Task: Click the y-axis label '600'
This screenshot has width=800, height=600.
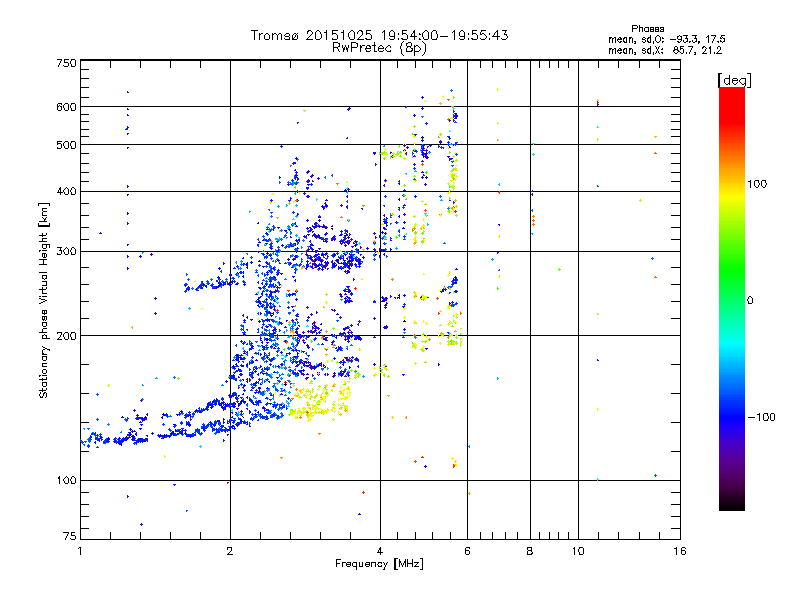Action: tap(66, 107)
